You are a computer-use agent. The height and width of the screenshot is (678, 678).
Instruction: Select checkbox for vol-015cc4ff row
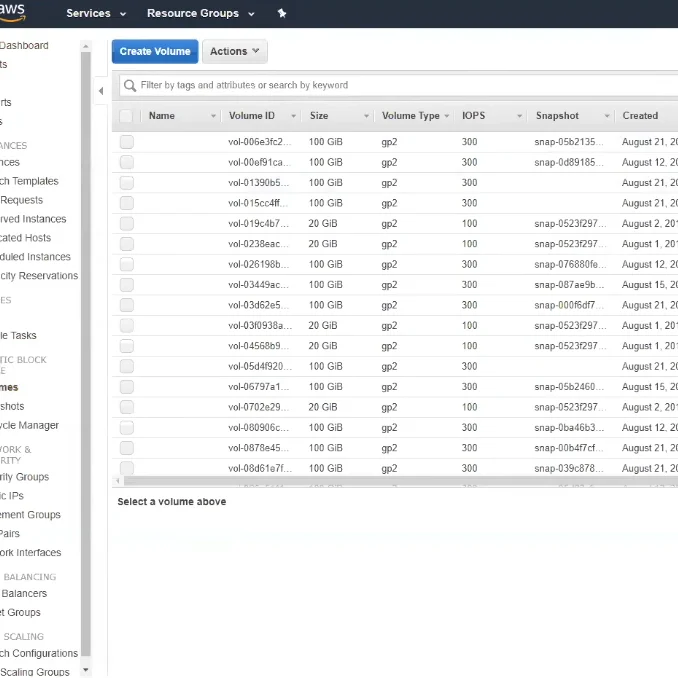[127, 203]
